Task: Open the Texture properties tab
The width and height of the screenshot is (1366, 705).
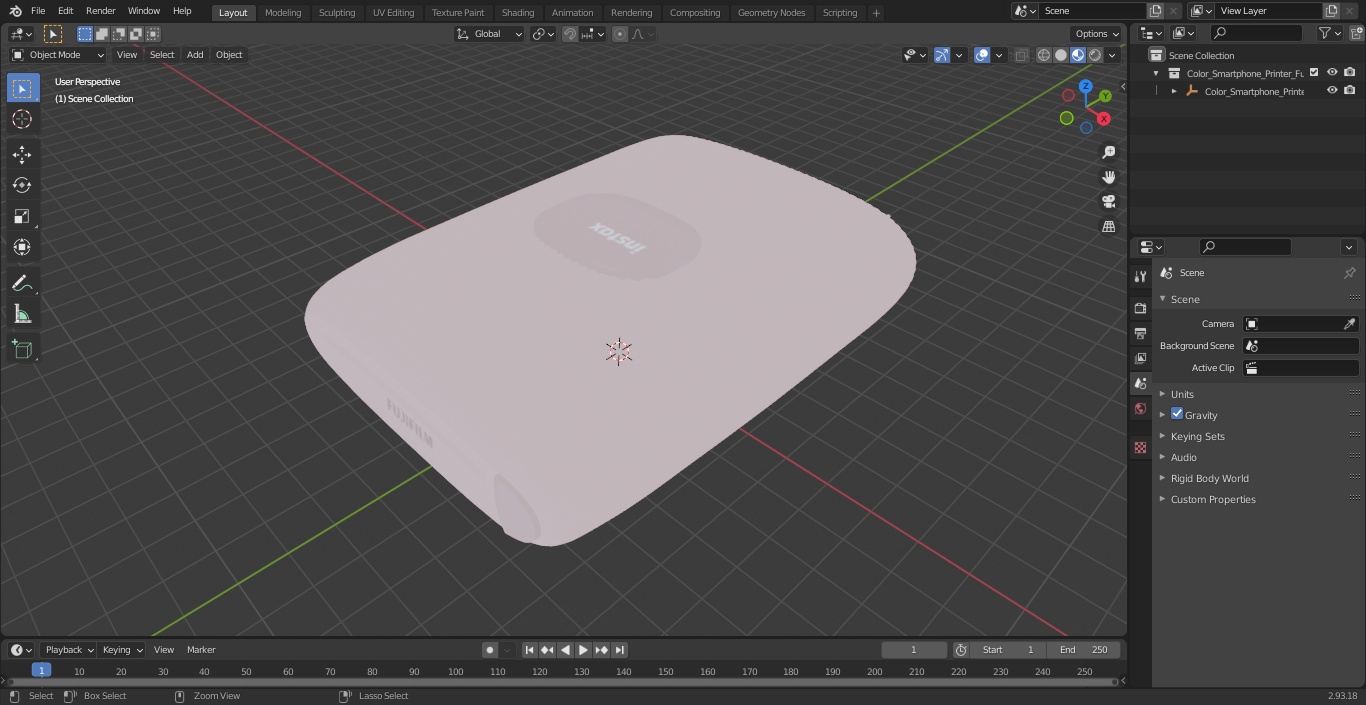Action: pos(1140,448)
